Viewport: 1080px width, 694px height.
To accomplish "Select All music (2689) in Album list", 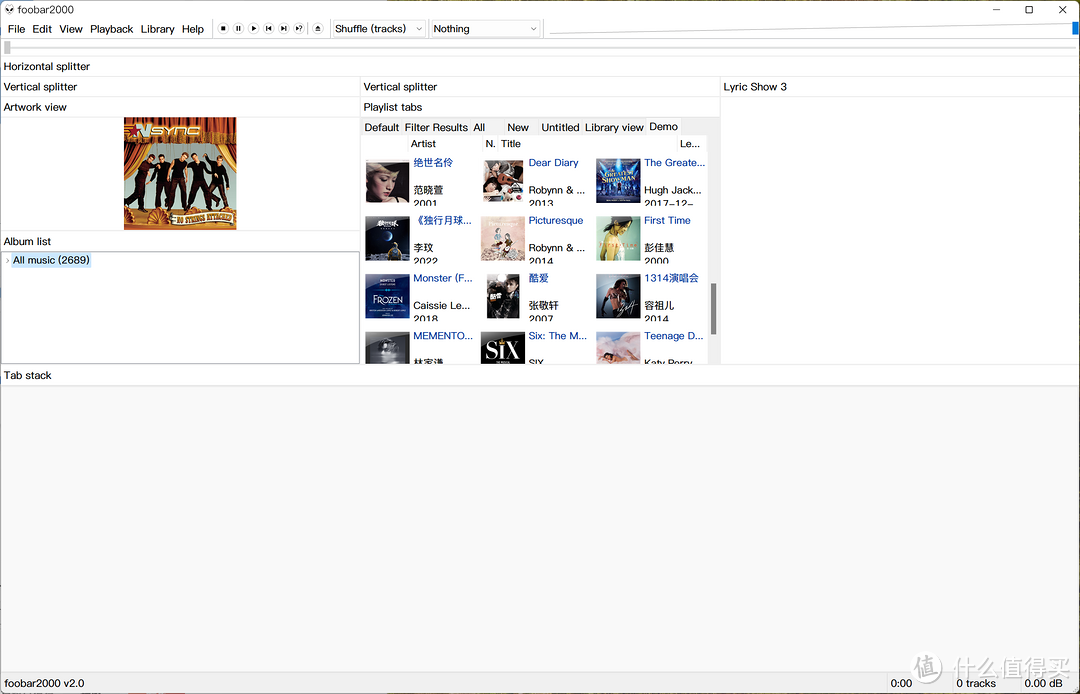I will (51, 260).
